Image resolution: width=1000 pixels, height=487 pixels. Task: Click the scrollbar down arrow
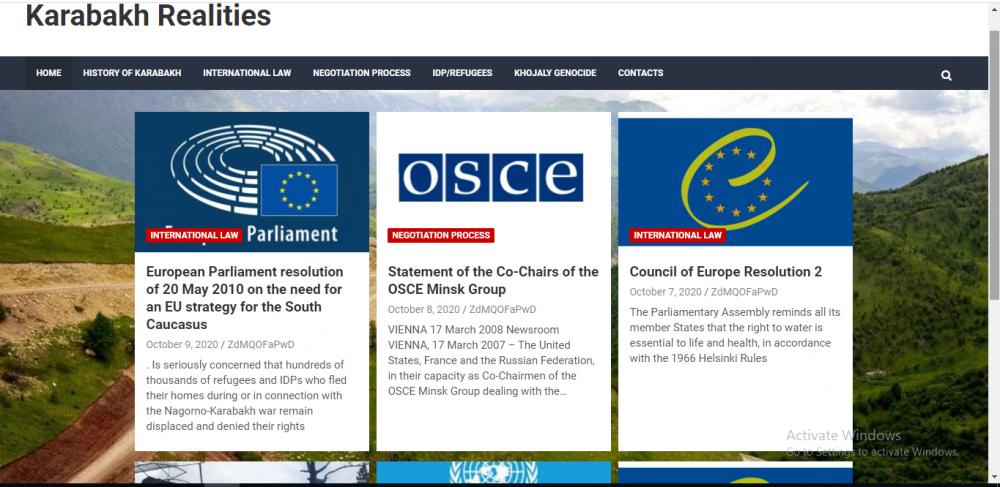tap(994, 477)
